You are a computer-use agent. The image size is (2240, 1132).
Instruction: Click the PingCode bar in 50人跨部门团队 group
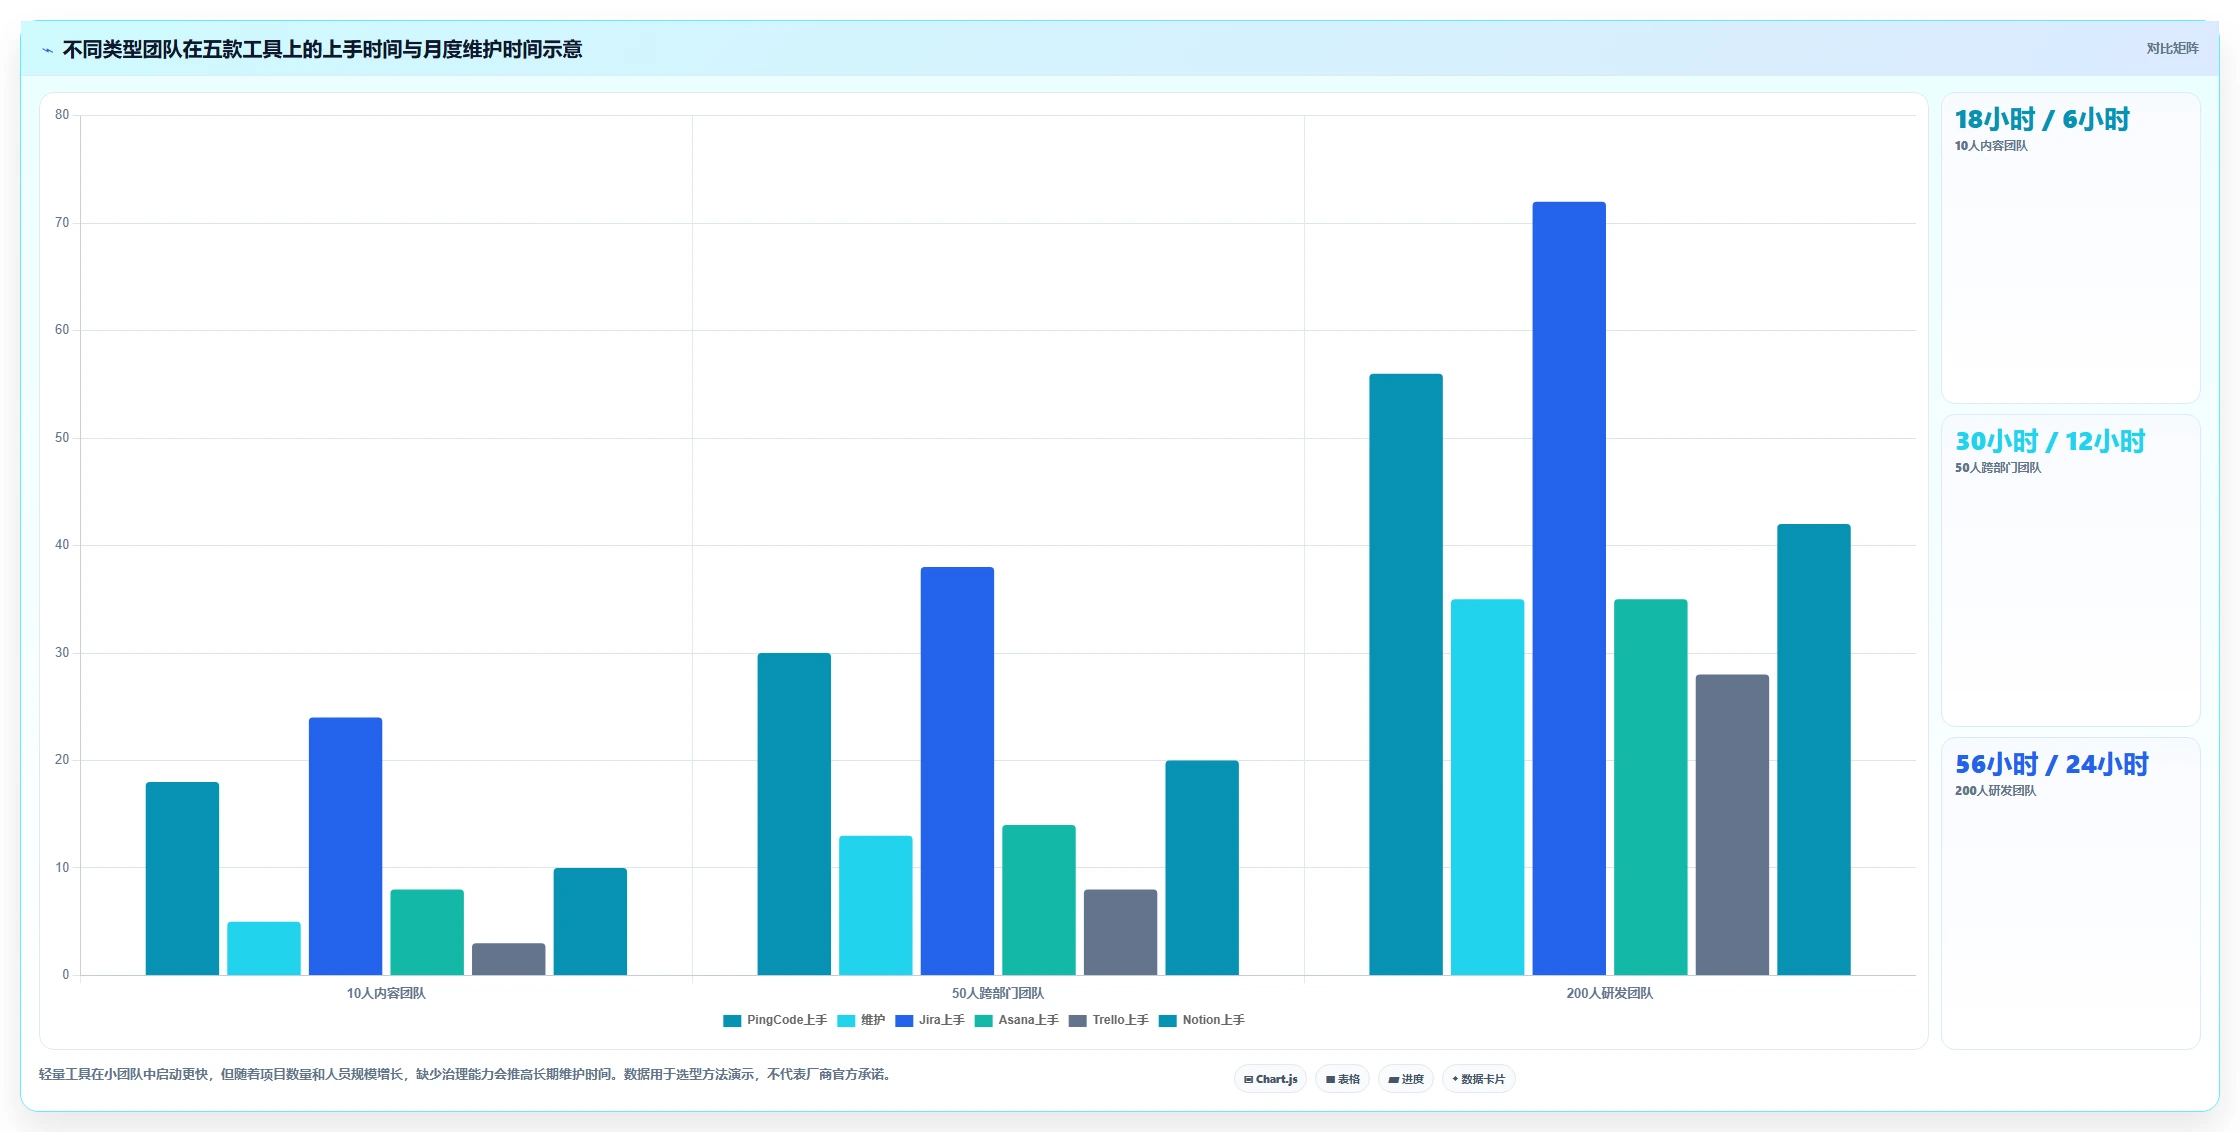[x=794, y=814]
